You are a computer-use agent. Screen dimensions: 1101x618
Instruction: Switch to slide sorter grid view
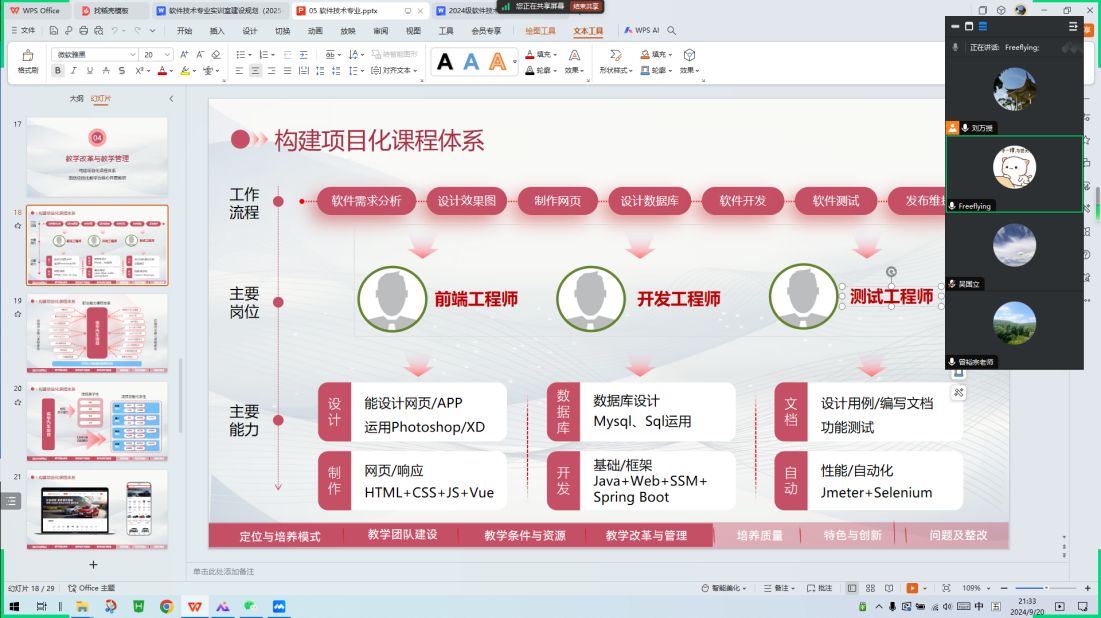(871, 588)
